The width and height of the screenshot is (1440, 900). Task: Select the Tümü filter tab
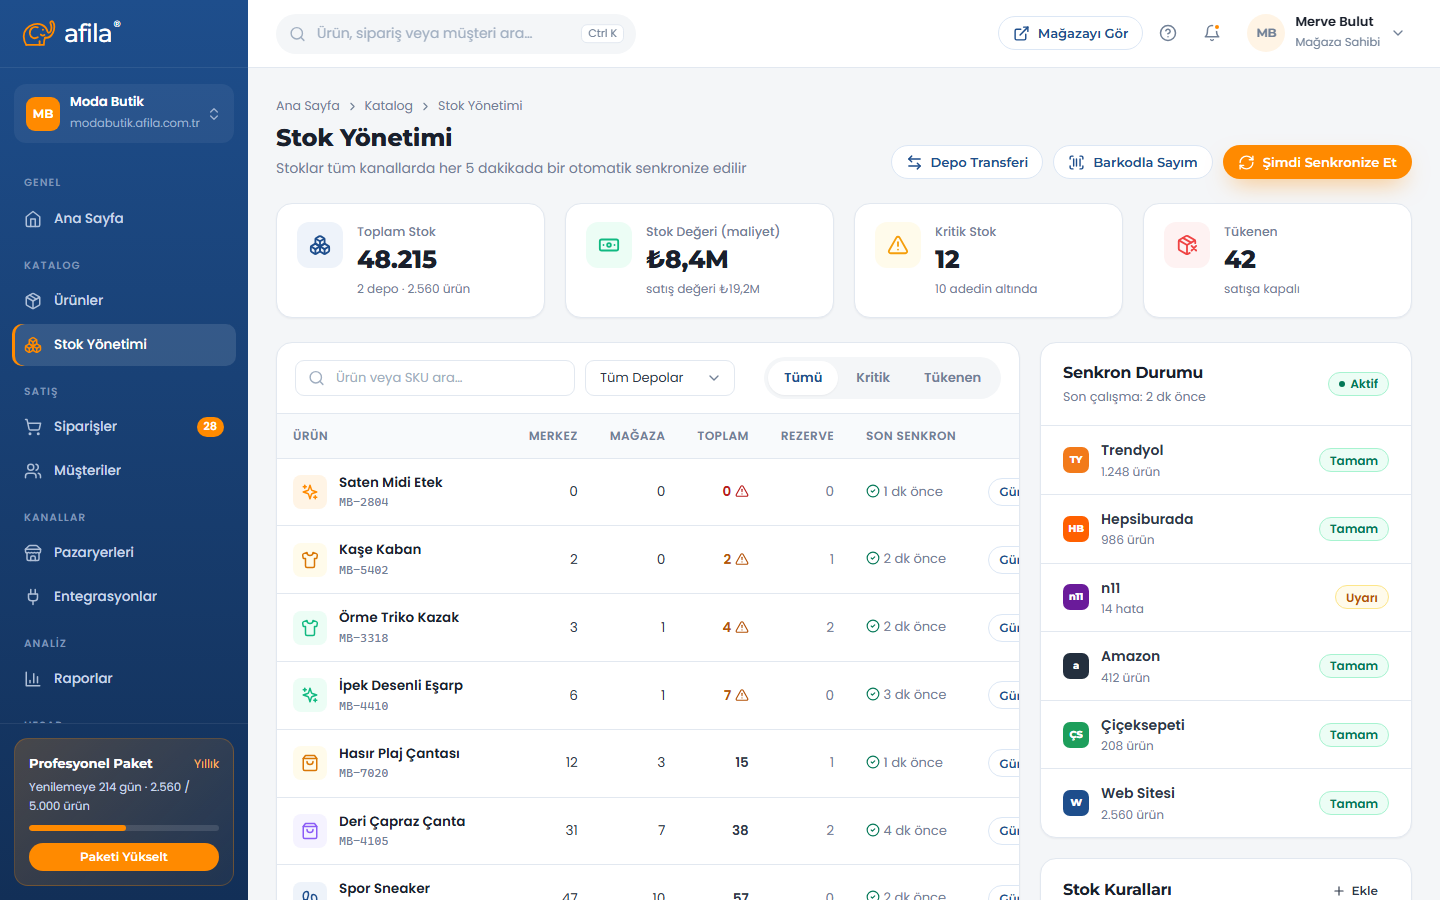click(x=803, y=378)
